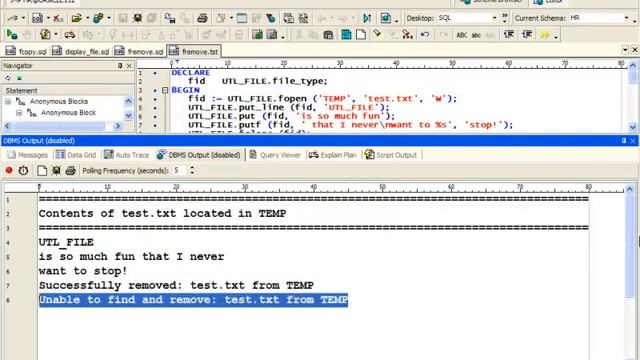Open the Explain Plan tab
Screen dimensions: 640x360
point(332,155)
